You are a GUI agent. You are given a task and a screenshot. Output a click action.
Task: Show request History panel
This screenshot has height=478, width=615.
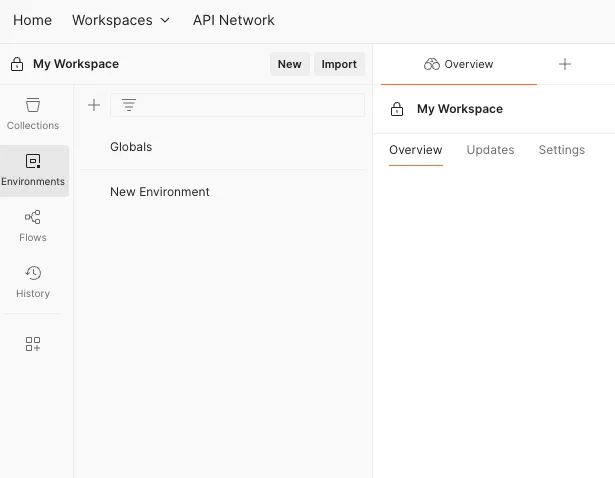(x=33, y=282)
